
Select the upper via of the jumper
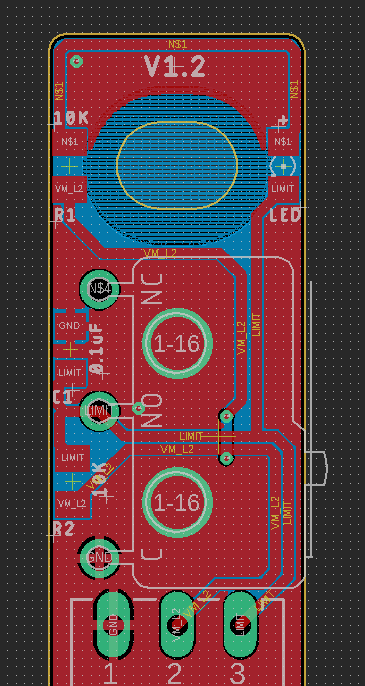pos(226,416)
